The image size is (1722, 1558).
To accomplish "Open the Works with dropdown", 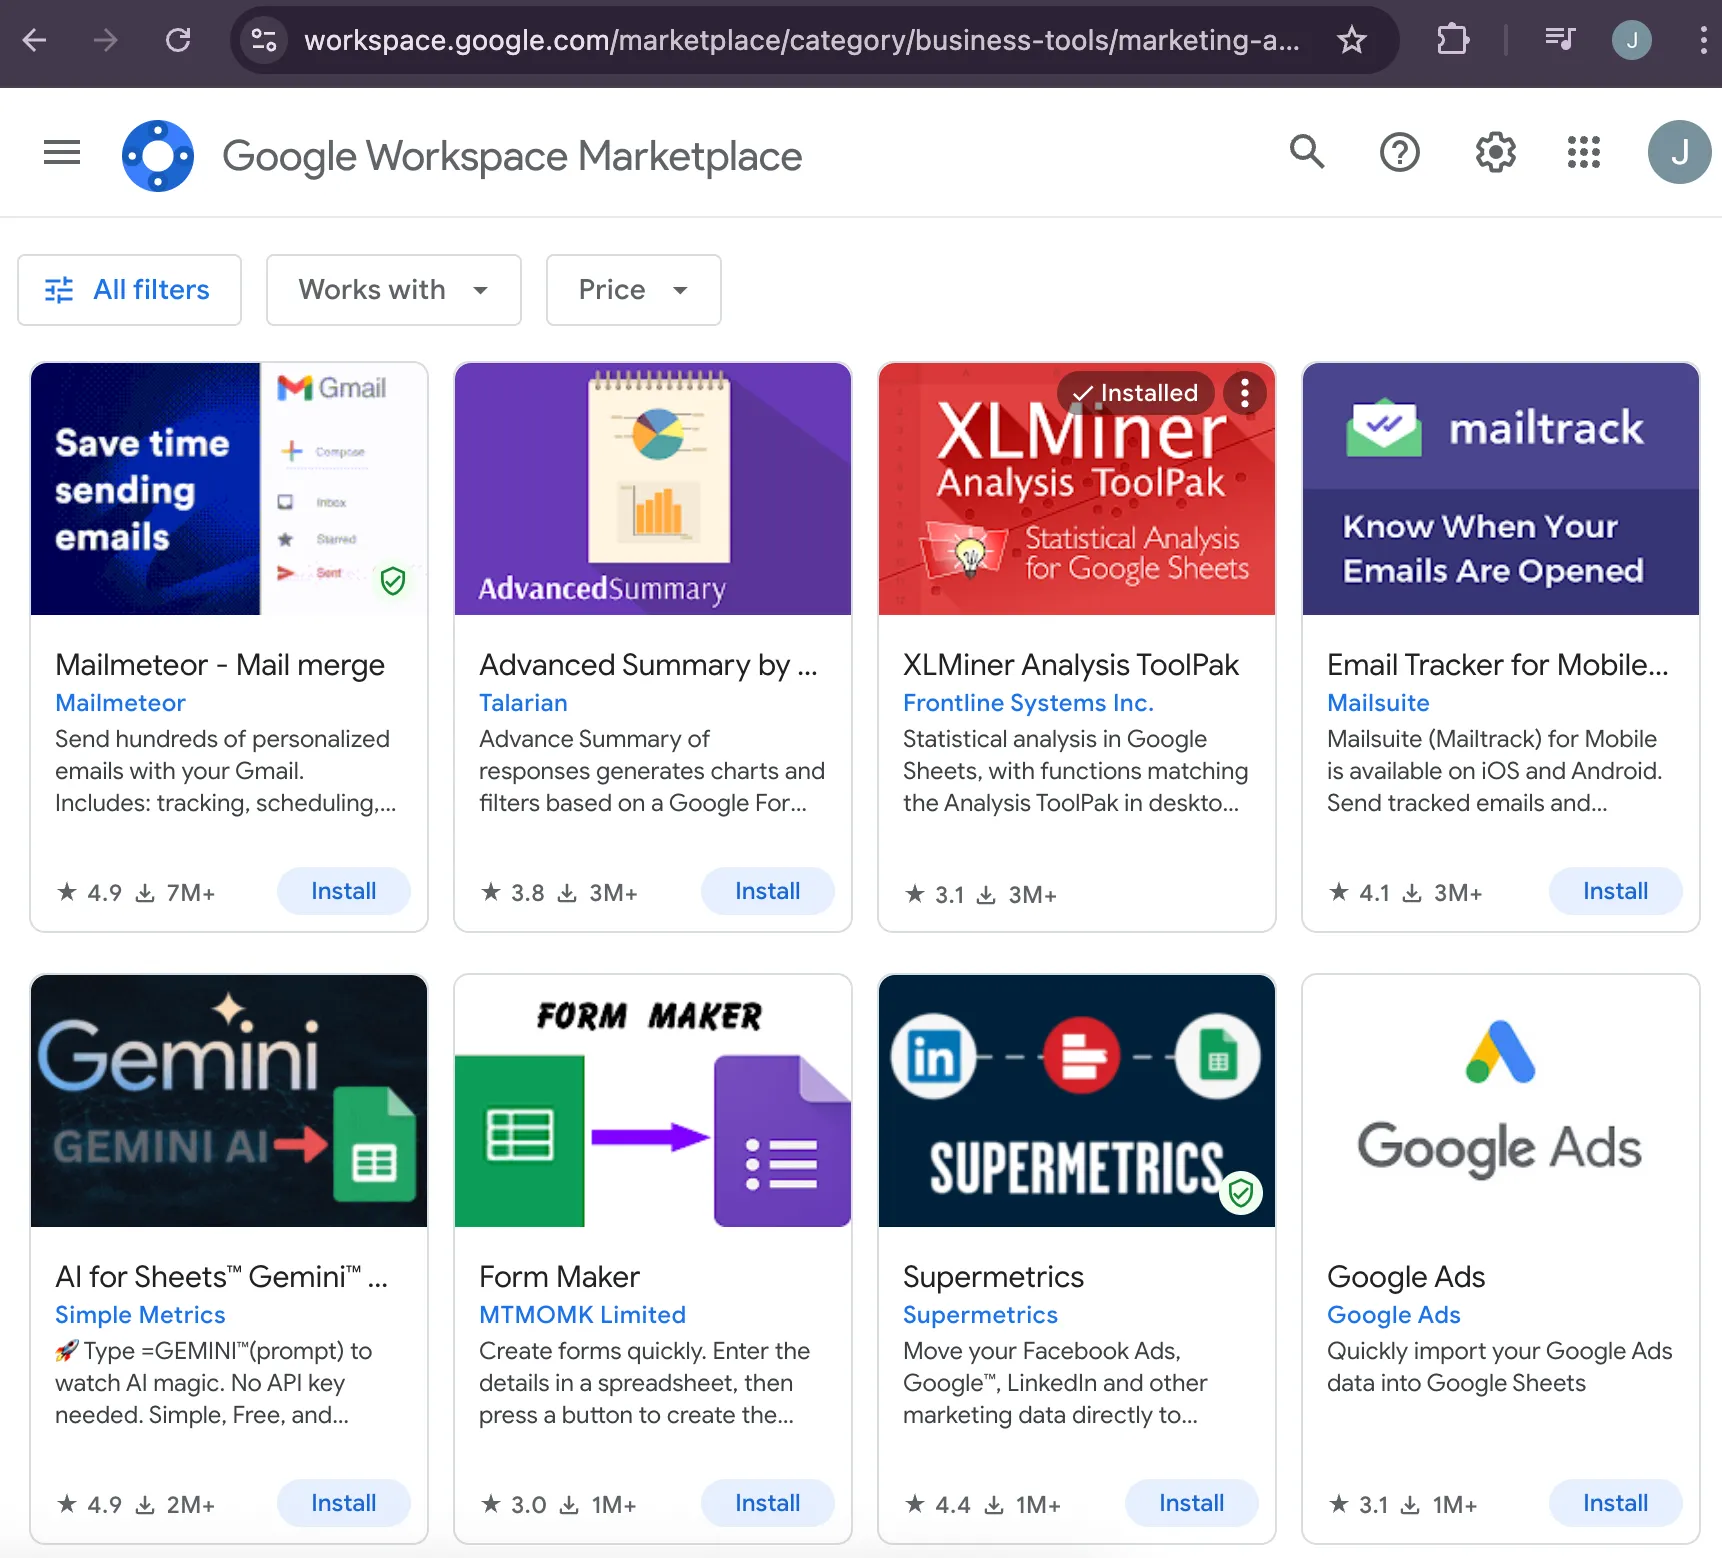I will (x=393, y=290).
